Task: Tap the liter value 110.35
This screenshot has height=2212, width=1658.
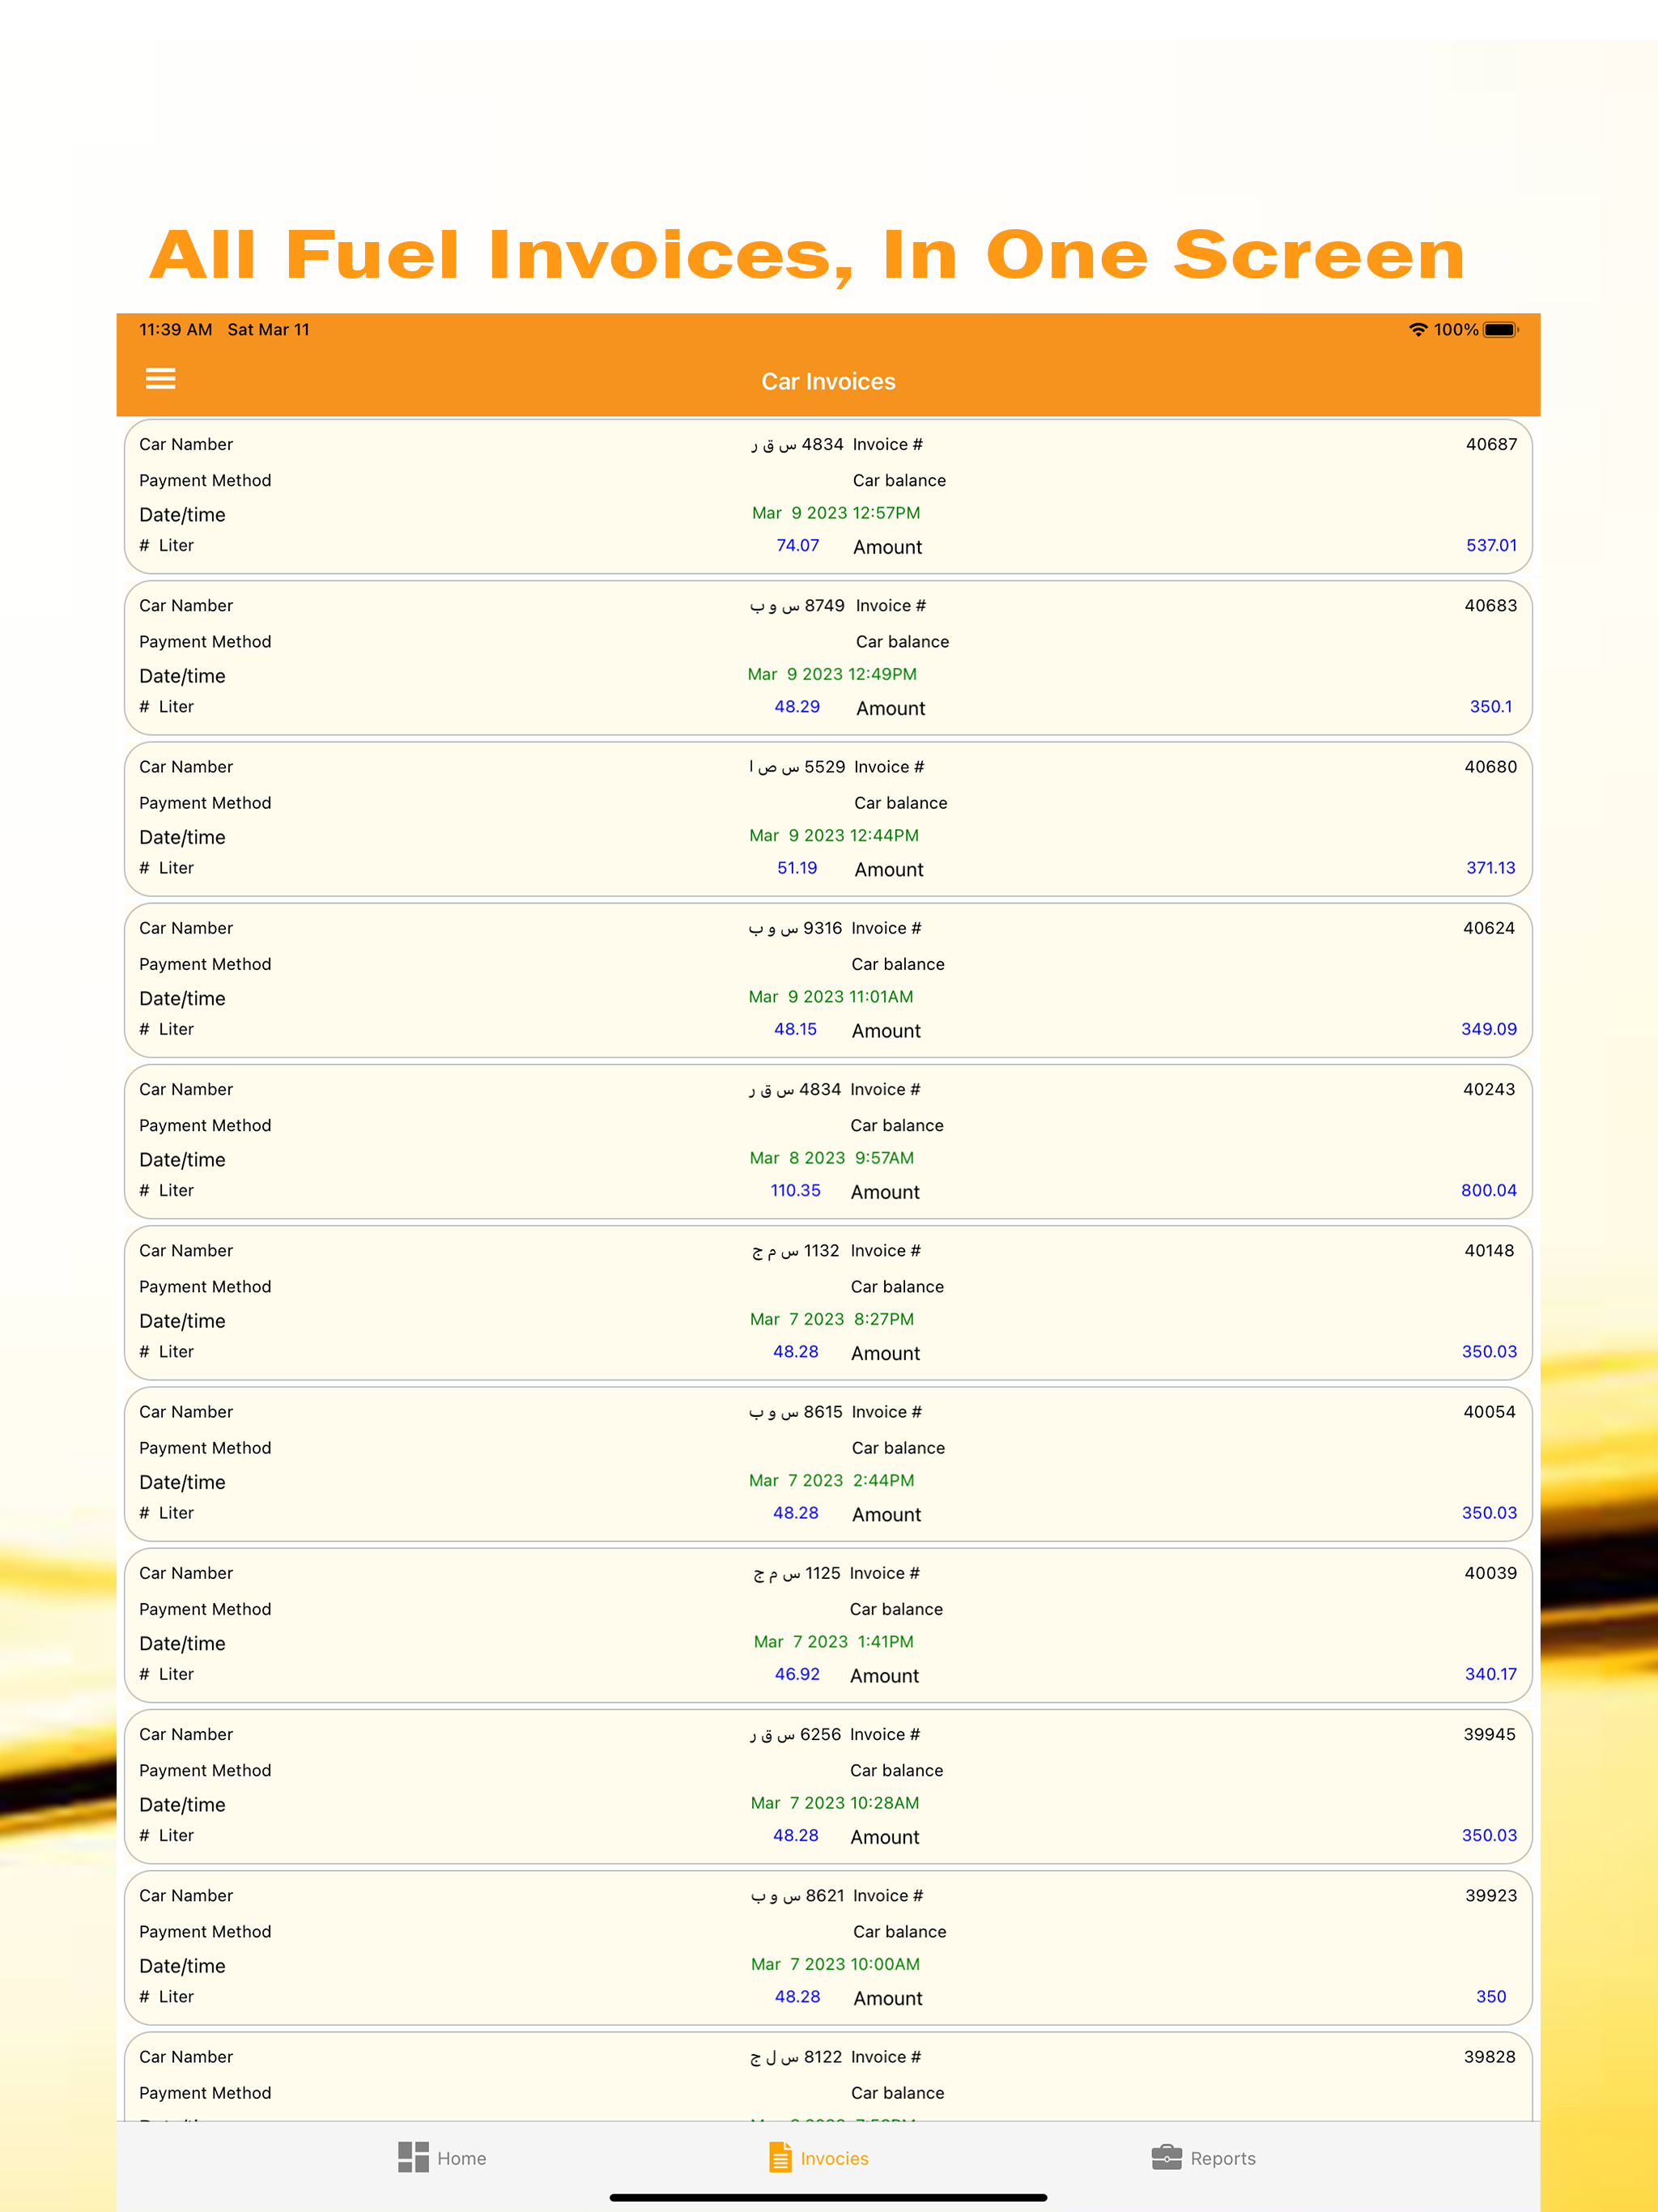Action: (x=795, y=1190)
